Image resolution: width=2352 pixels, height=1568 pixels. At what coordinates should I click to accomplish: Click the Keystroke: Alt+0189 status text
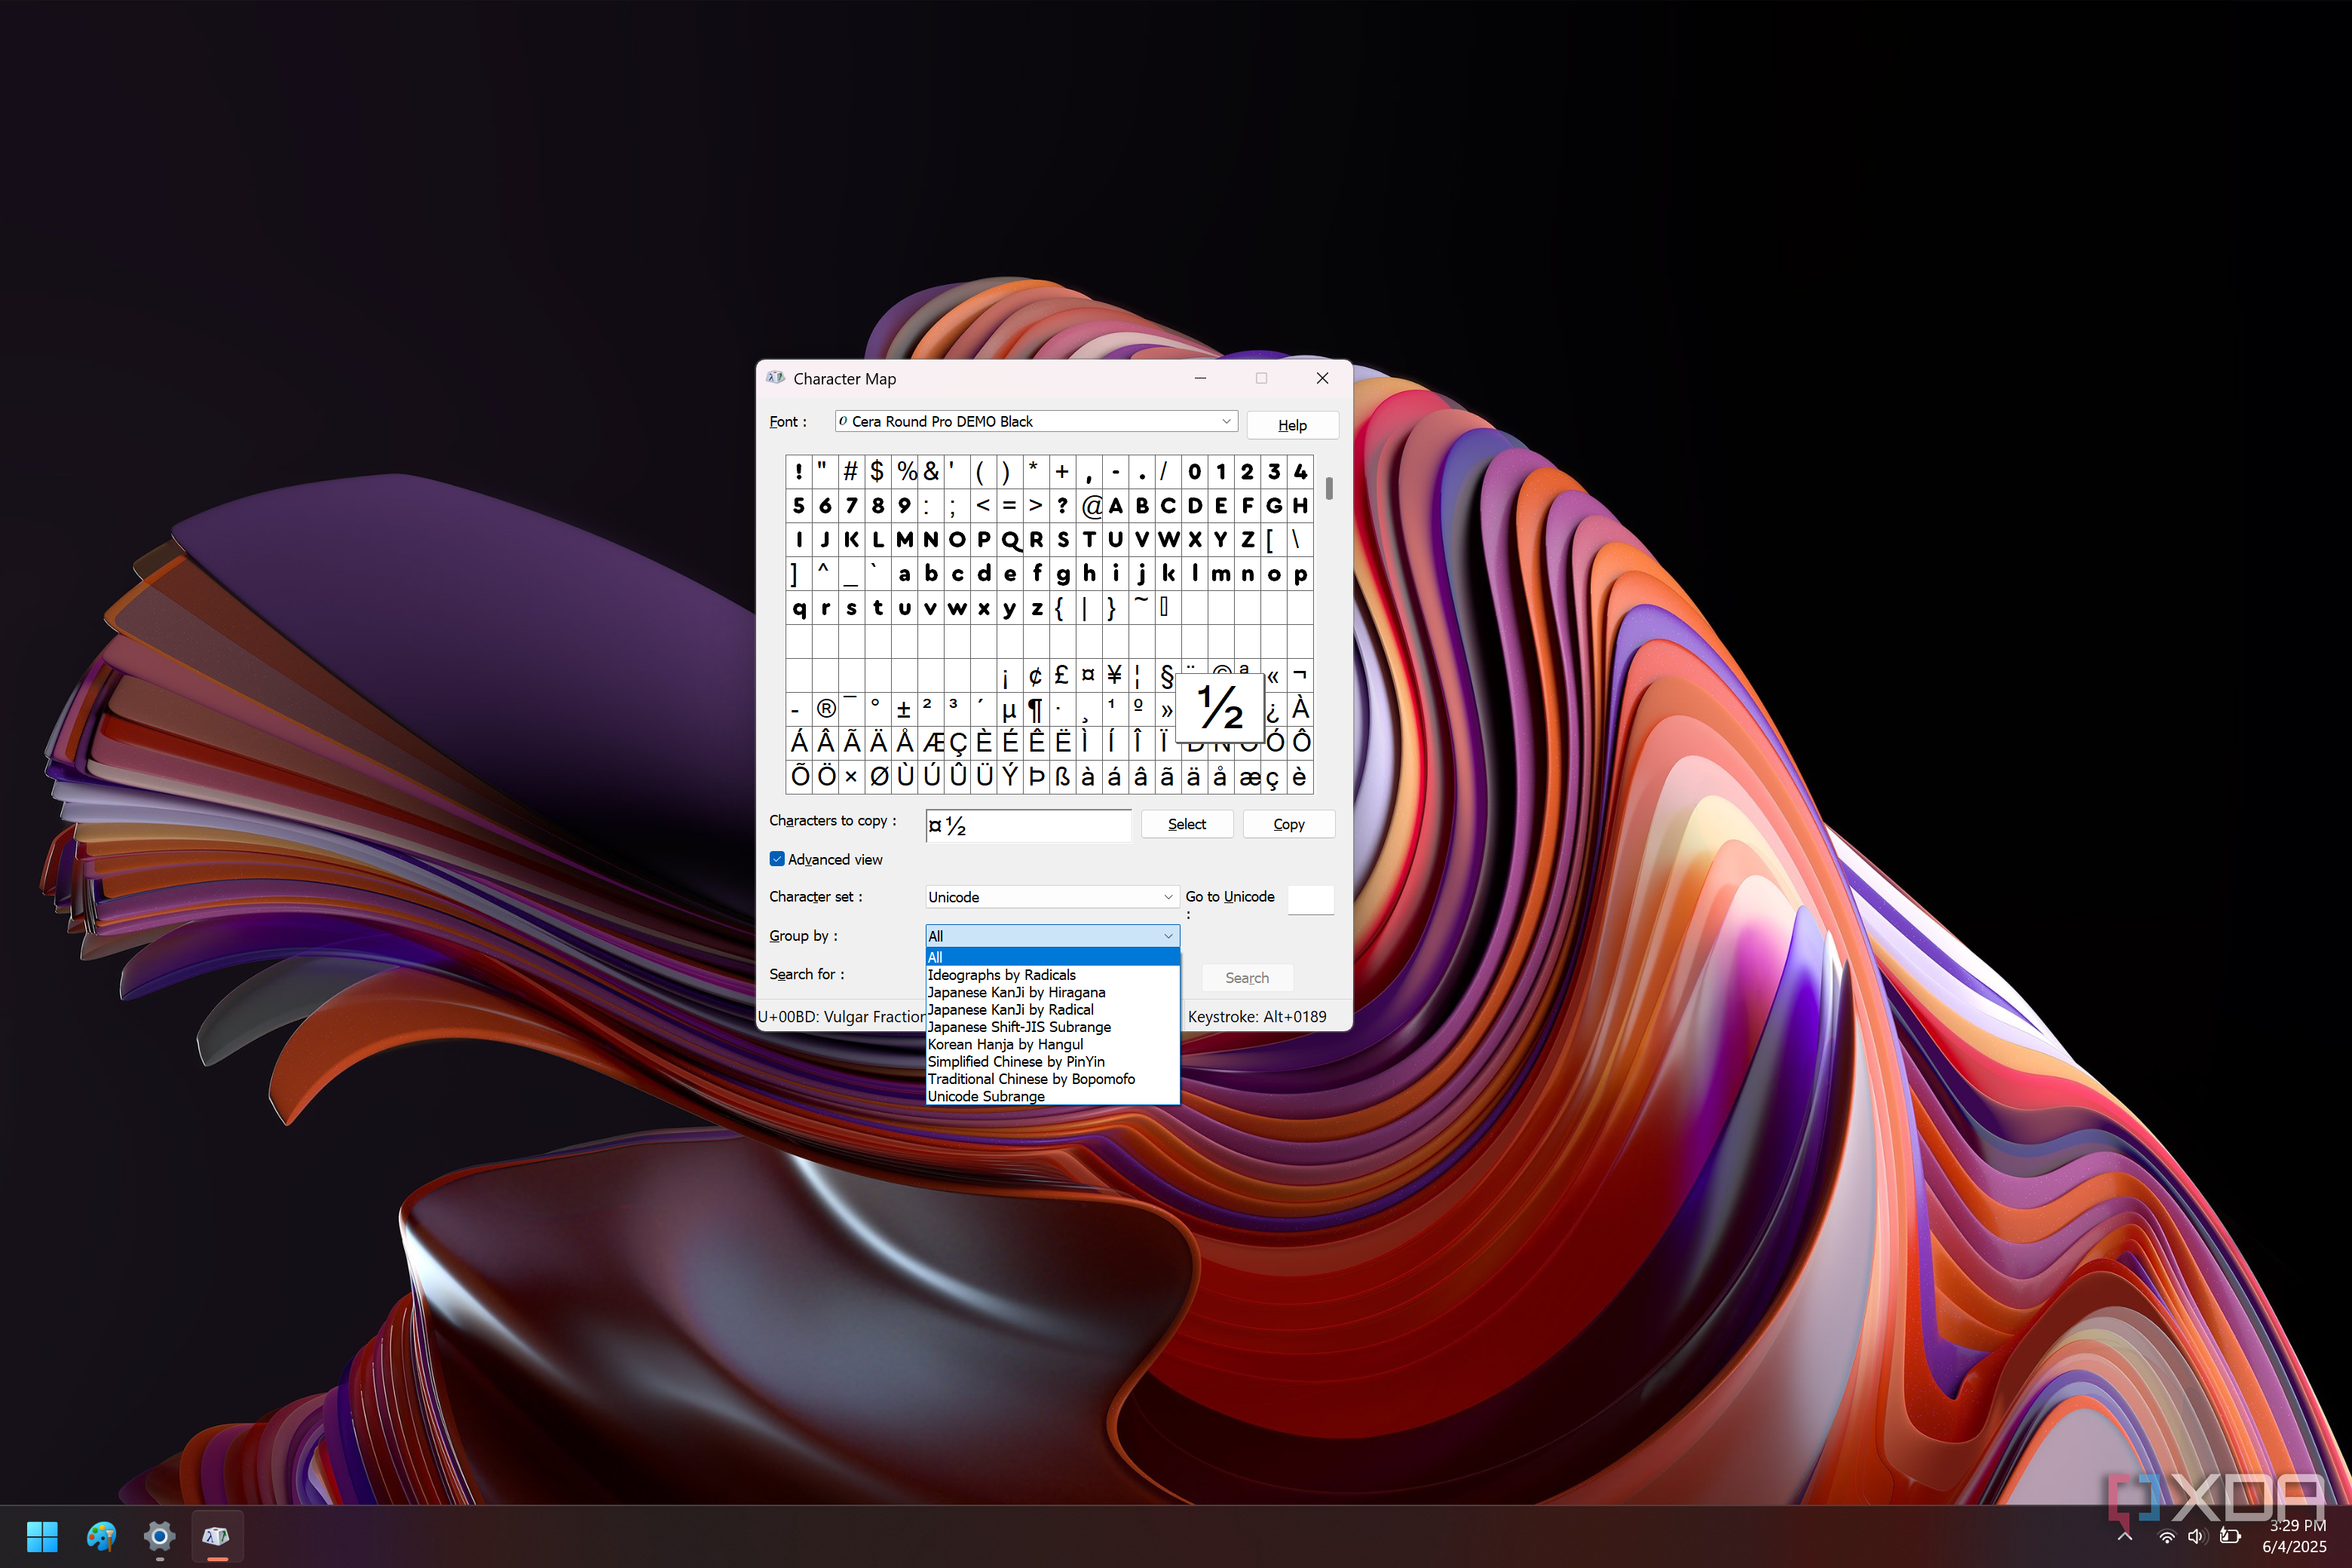click(x=1257, y=1016)
